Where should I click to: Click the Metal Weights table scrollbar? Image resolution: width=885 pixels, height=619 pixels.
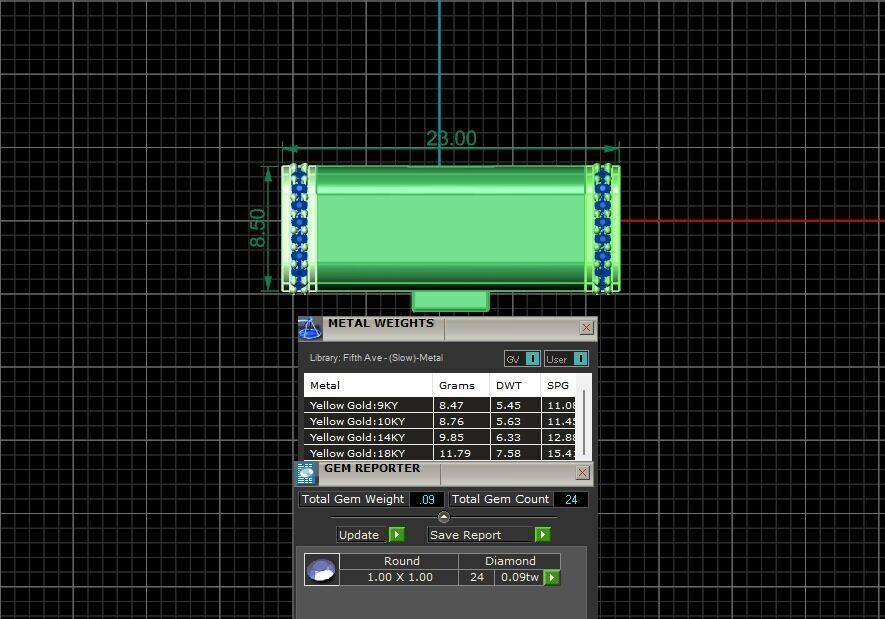pyautogui.click(x=584, y=420)
